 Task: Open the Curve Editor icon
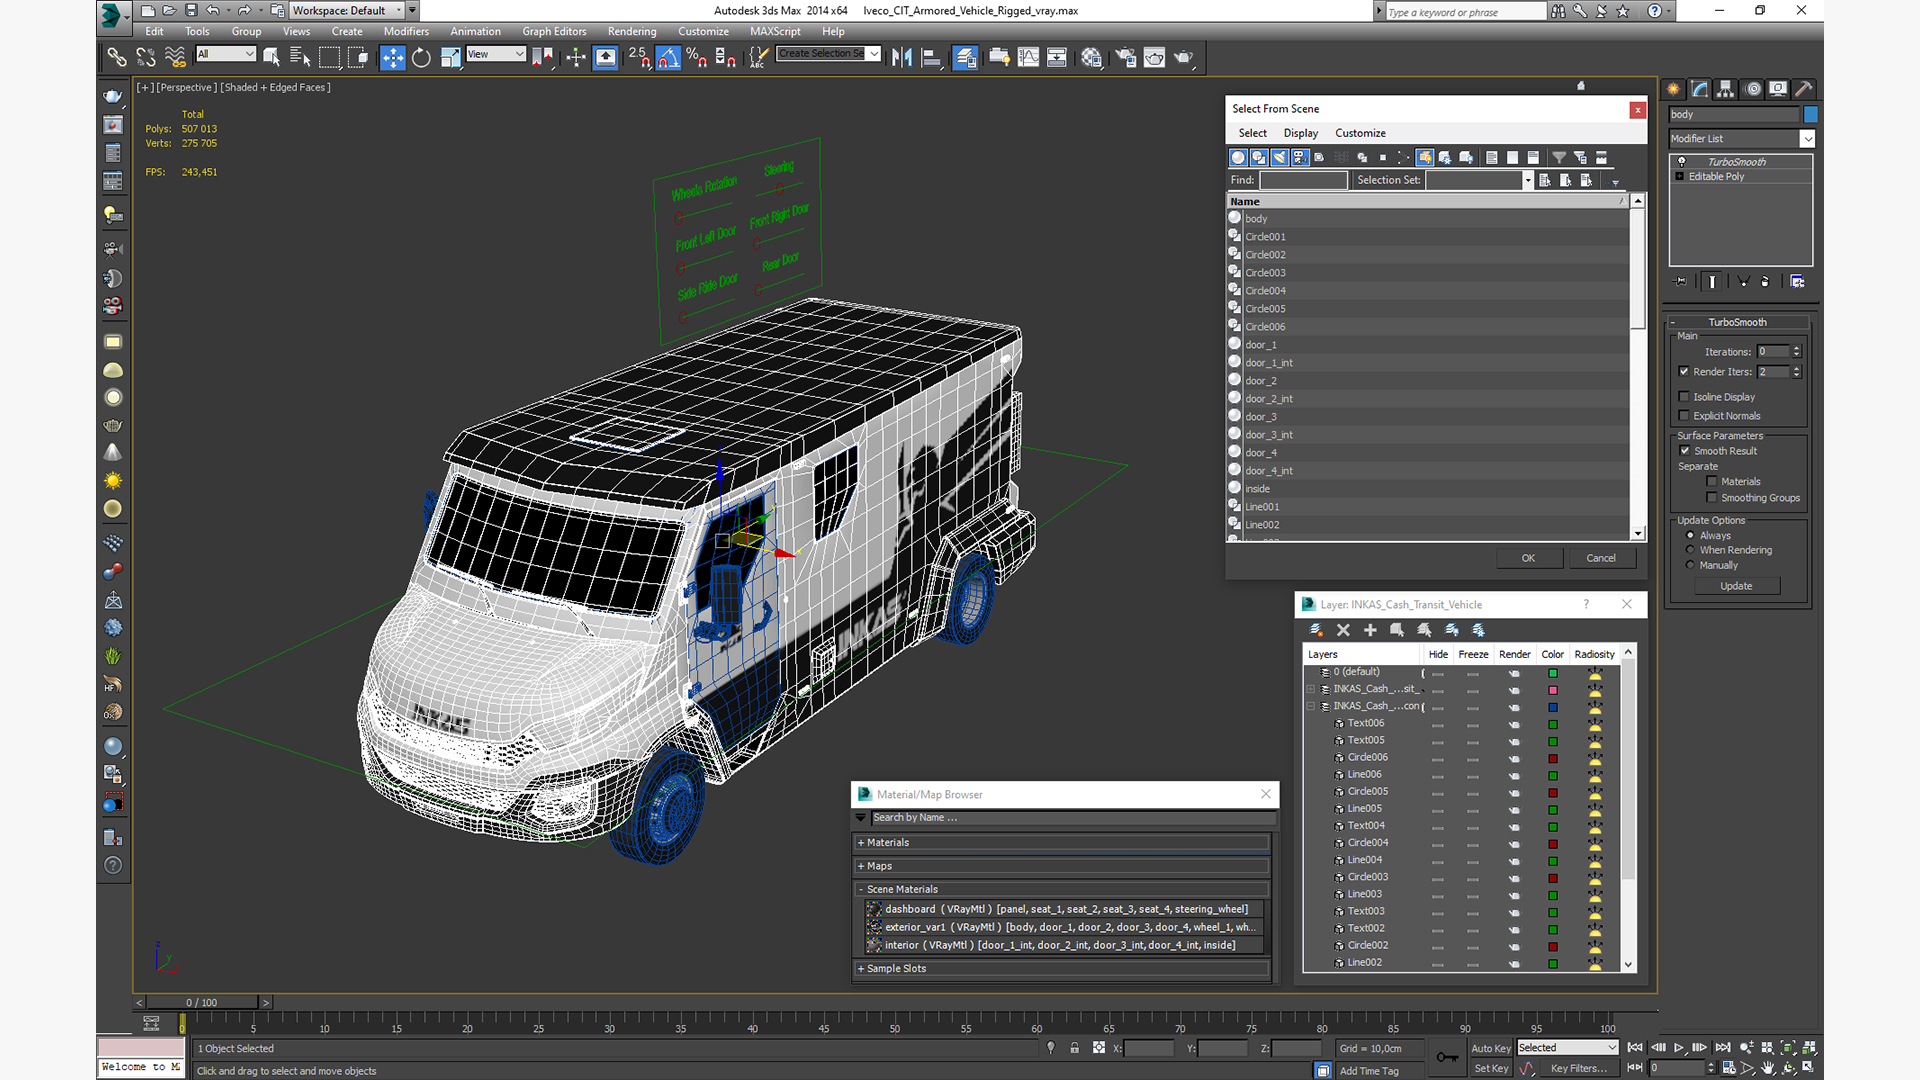click(1028, 57)
